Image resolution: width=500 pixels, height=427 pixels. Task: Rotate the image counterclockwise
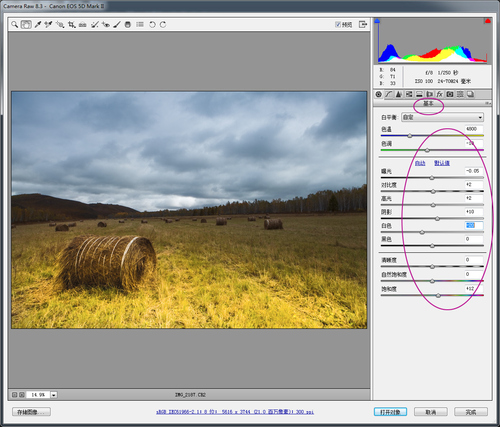(x=152, y=24)
